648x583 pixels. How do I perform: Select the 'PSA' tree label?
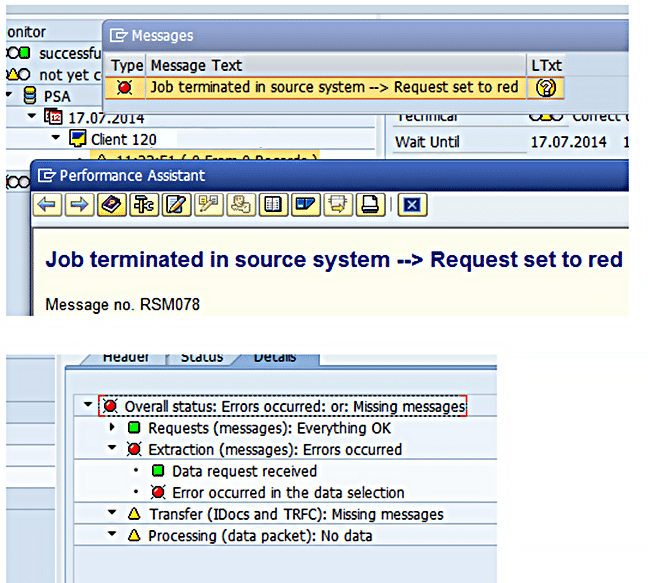pos(57,96)
